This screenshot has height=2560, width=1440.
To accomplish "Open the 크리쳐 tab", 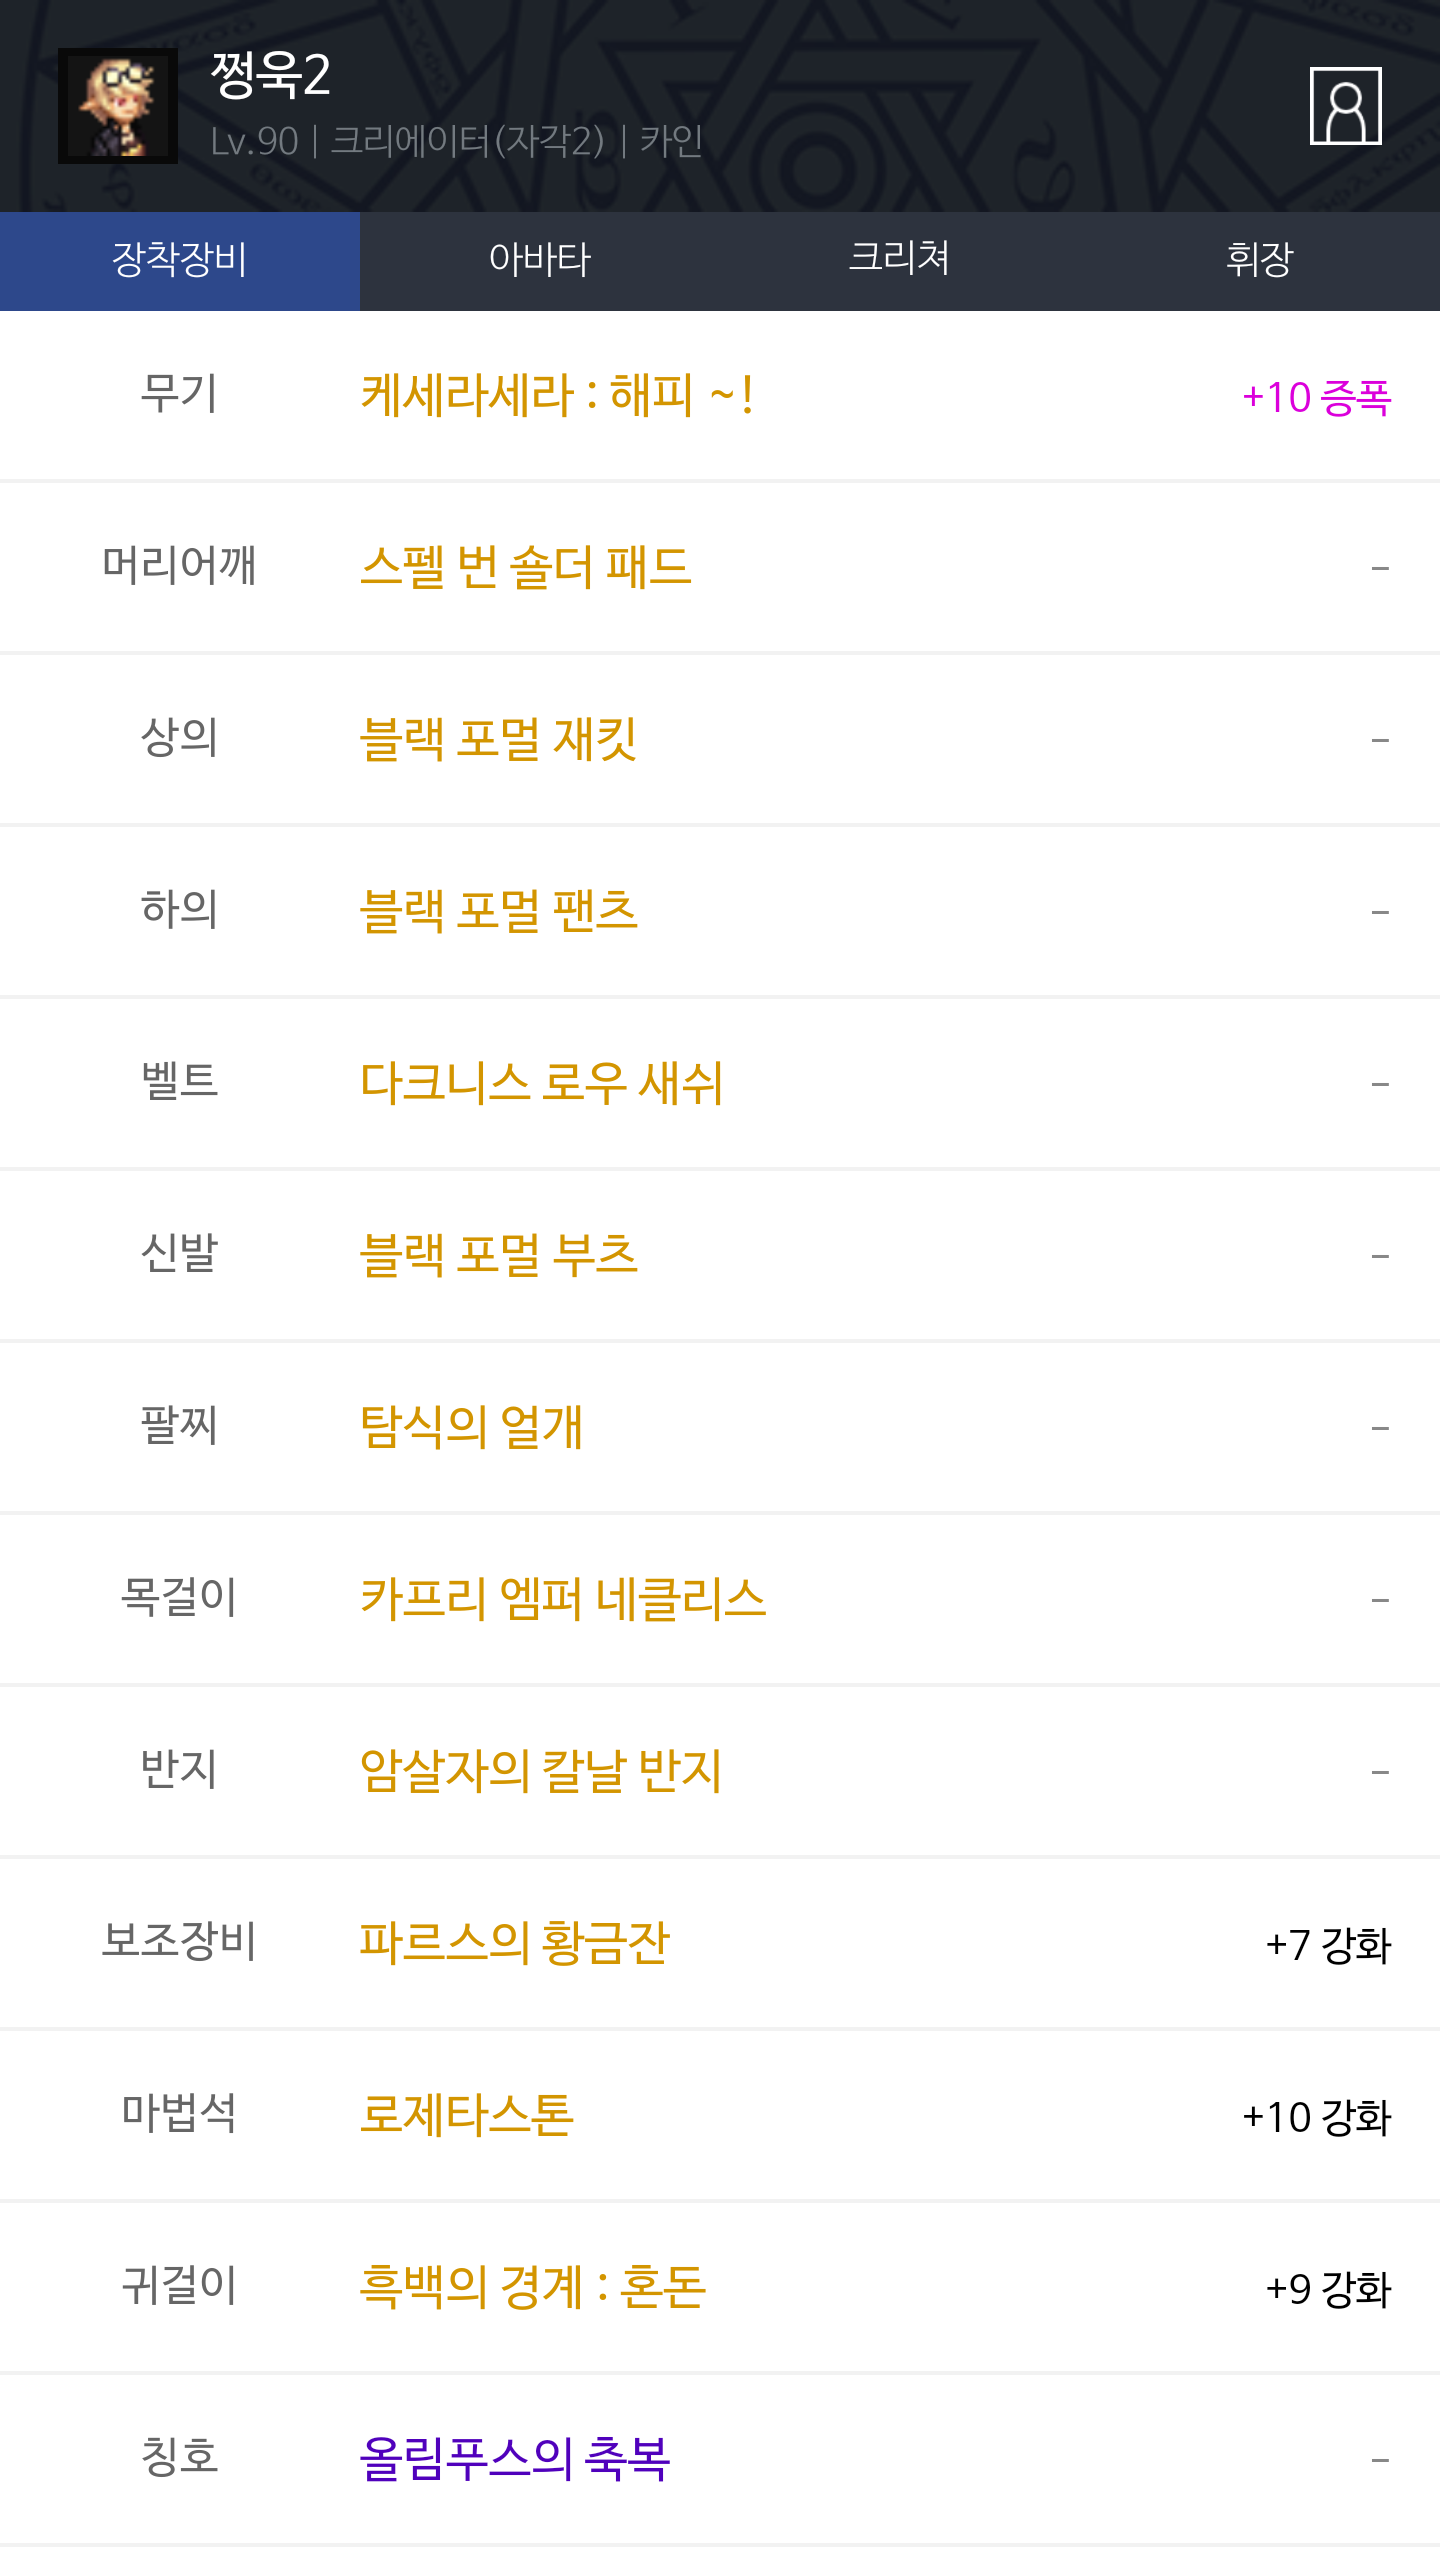I will pyautogui.click(x=899, y=260).
